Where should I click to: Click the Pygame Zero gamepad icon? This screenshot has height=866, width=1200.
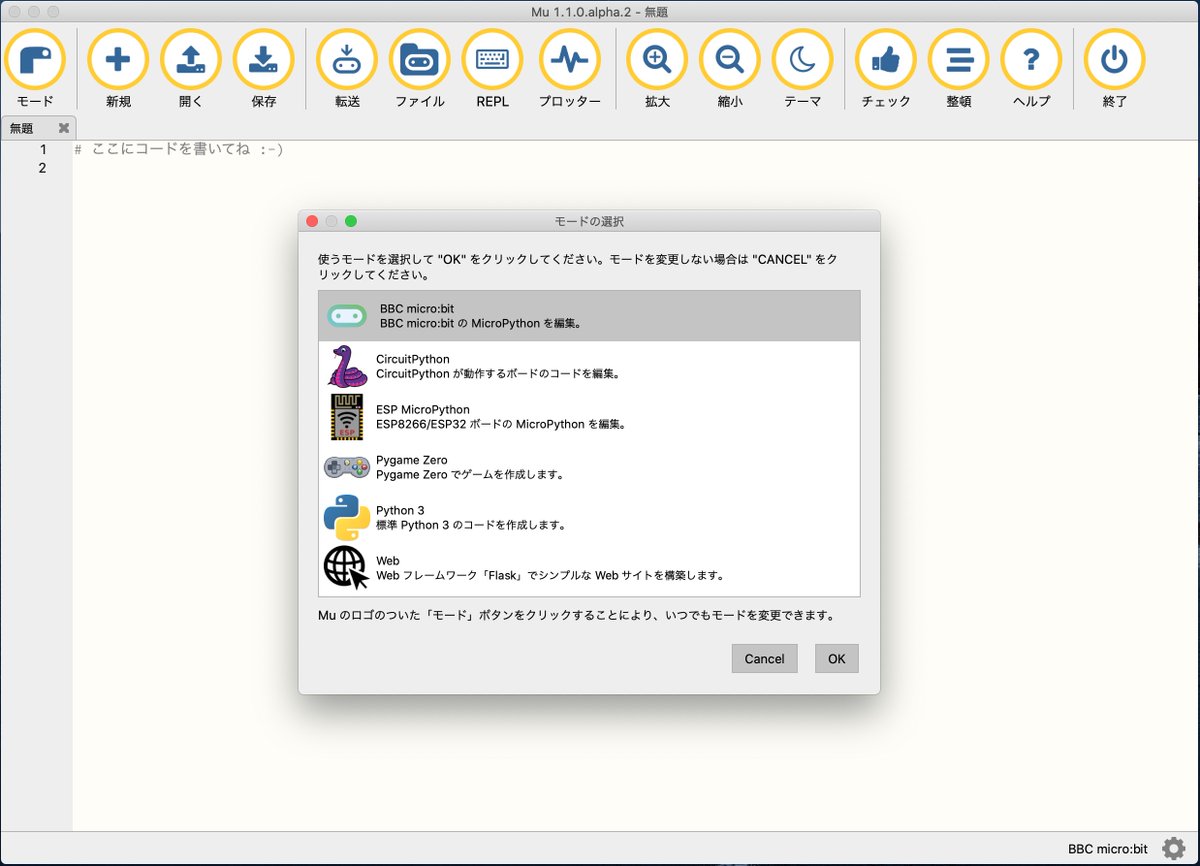(x=347, y=467)
